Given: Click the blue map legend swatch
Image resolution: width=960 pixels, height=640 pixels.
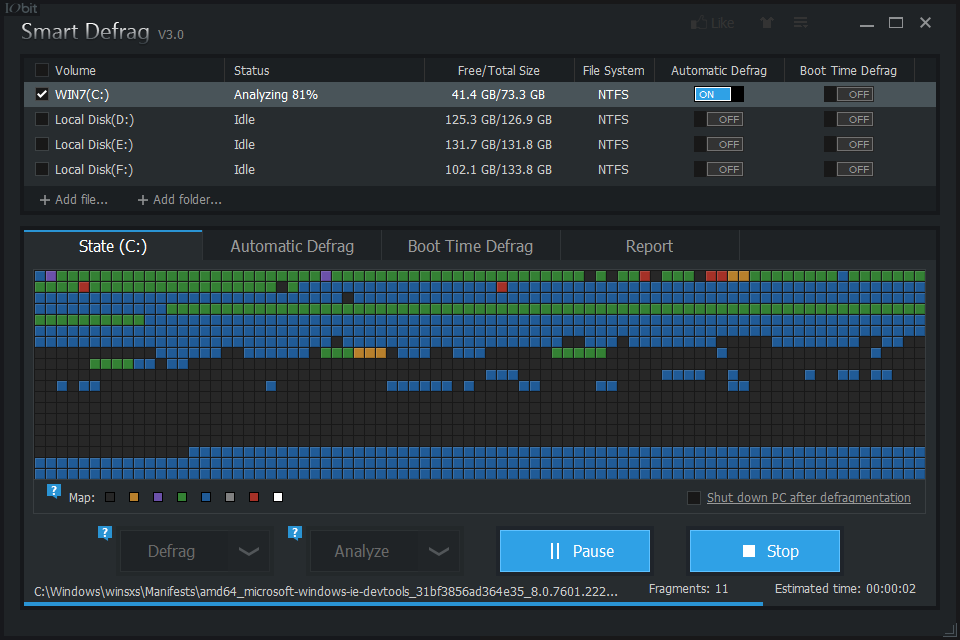Looking at the screenshot, I should (x=206, y=497).
